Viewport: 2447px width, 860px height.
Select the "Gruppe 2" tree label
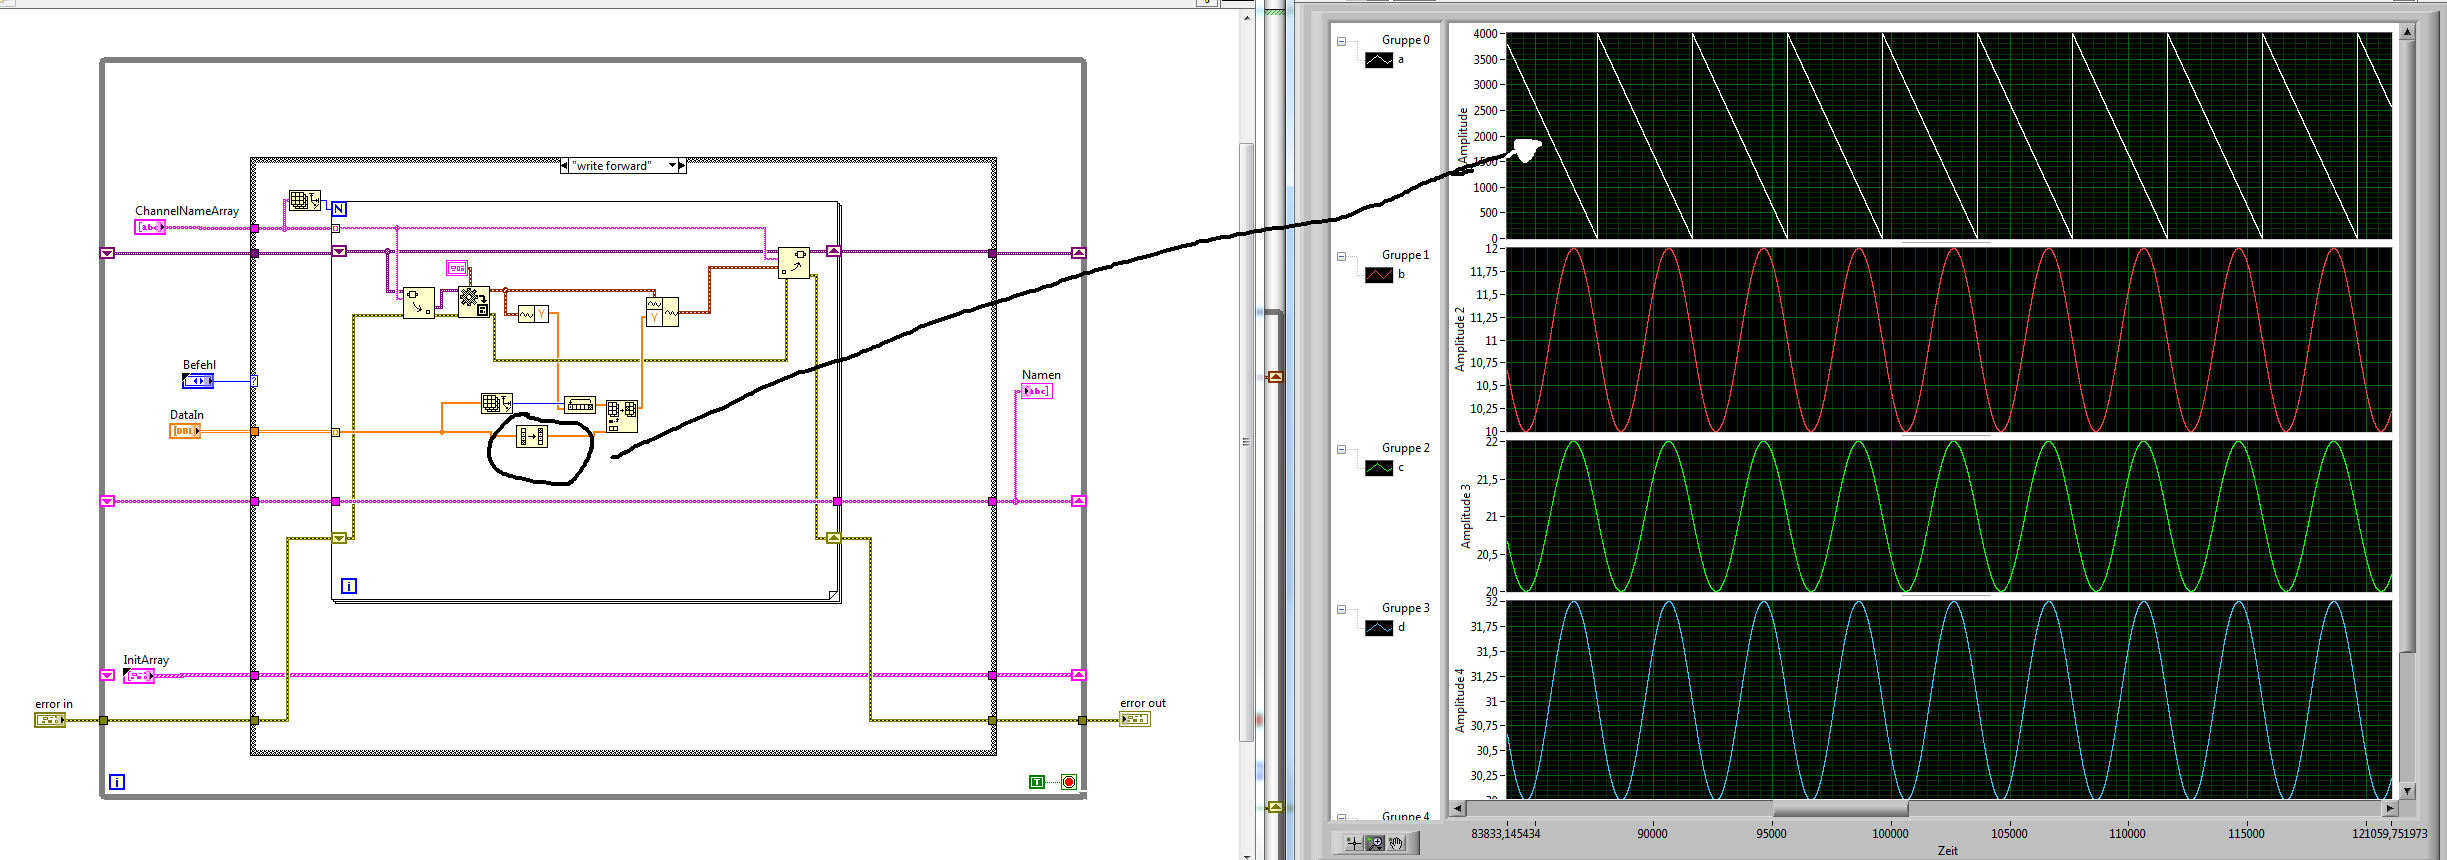1406,448
